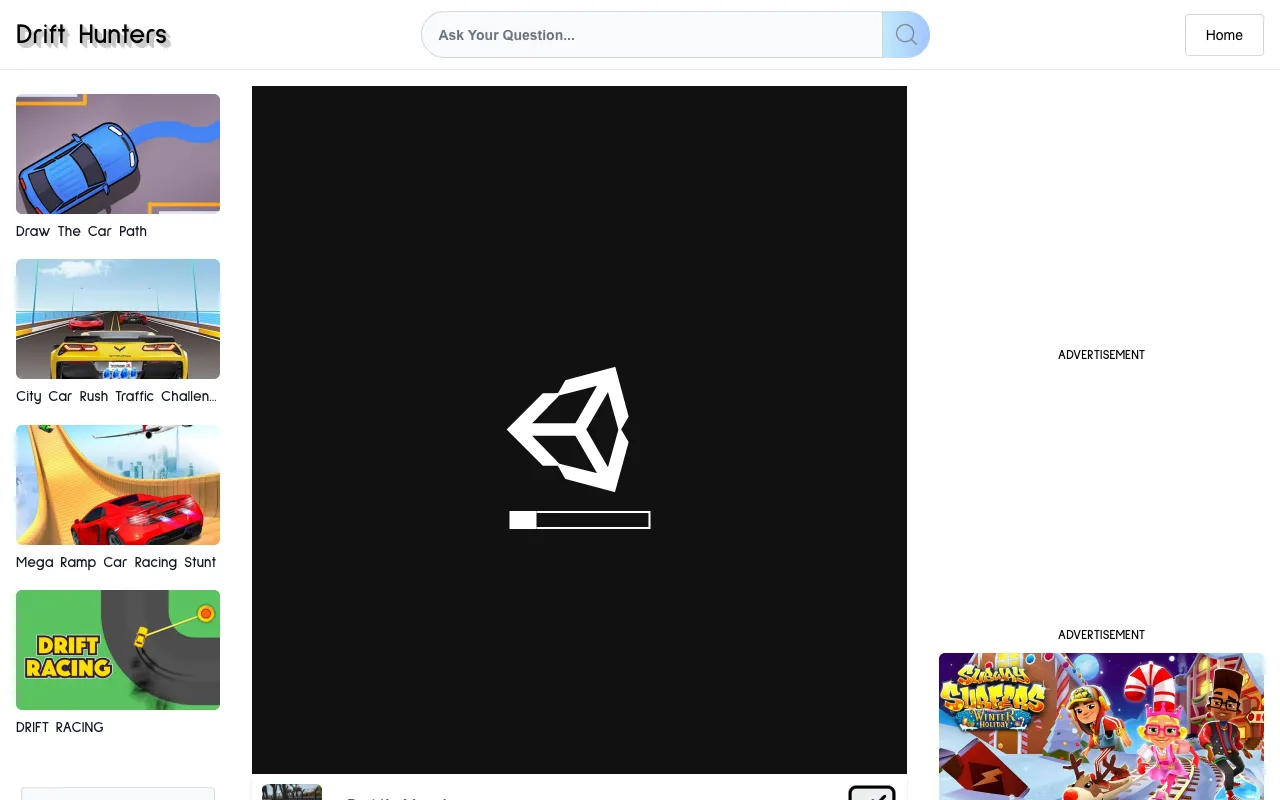Click the DRIFT RACING title text
This screenshot has height=800, width=1280.
(x=60, y=727)
